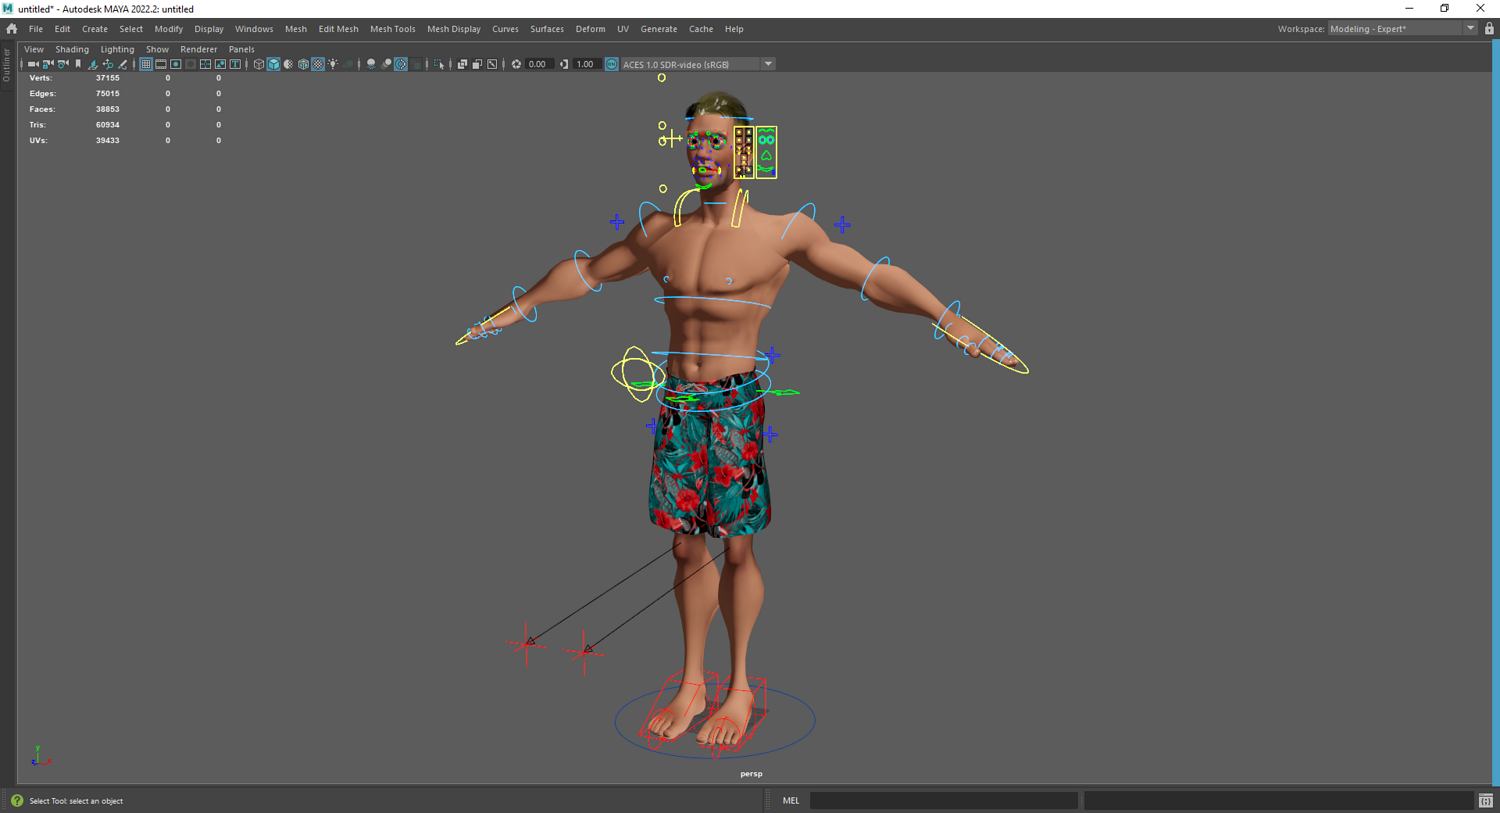Toggle the Gate Mask icon
1500x813 pixels.
[x=191, y=64]
